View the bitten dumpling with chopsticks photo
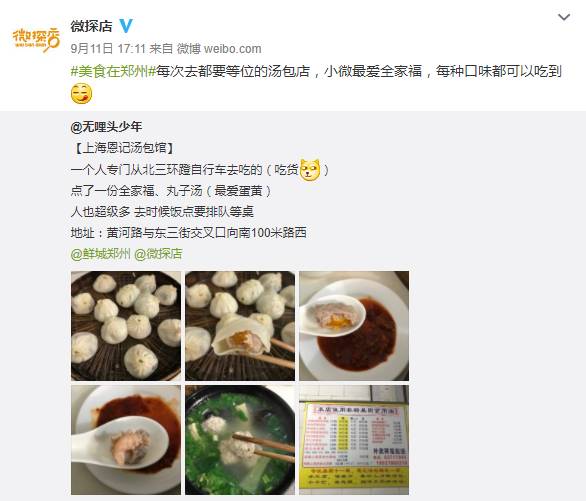This screenshot has width=586, height=501. [240, 326]
